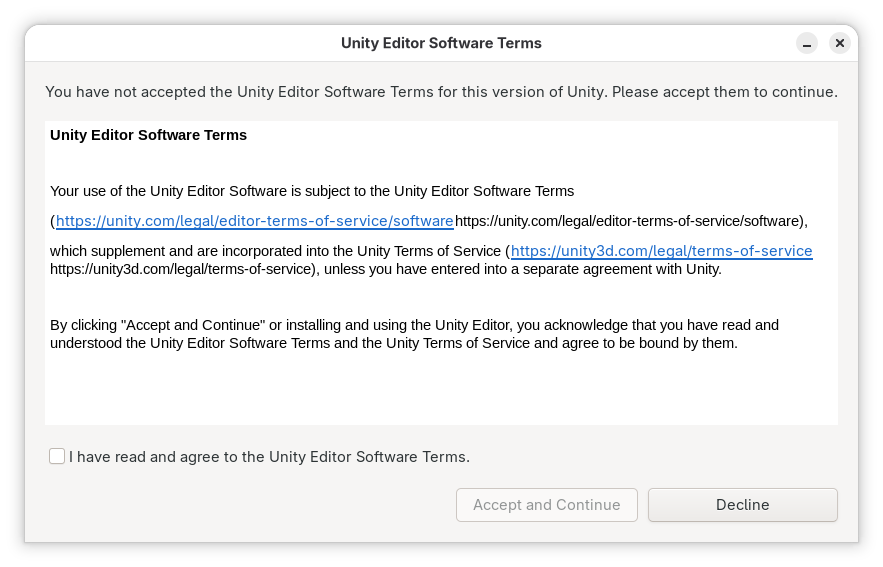Minimize the Software Terms dialog
Screen dimensions: 883x567
807,43
